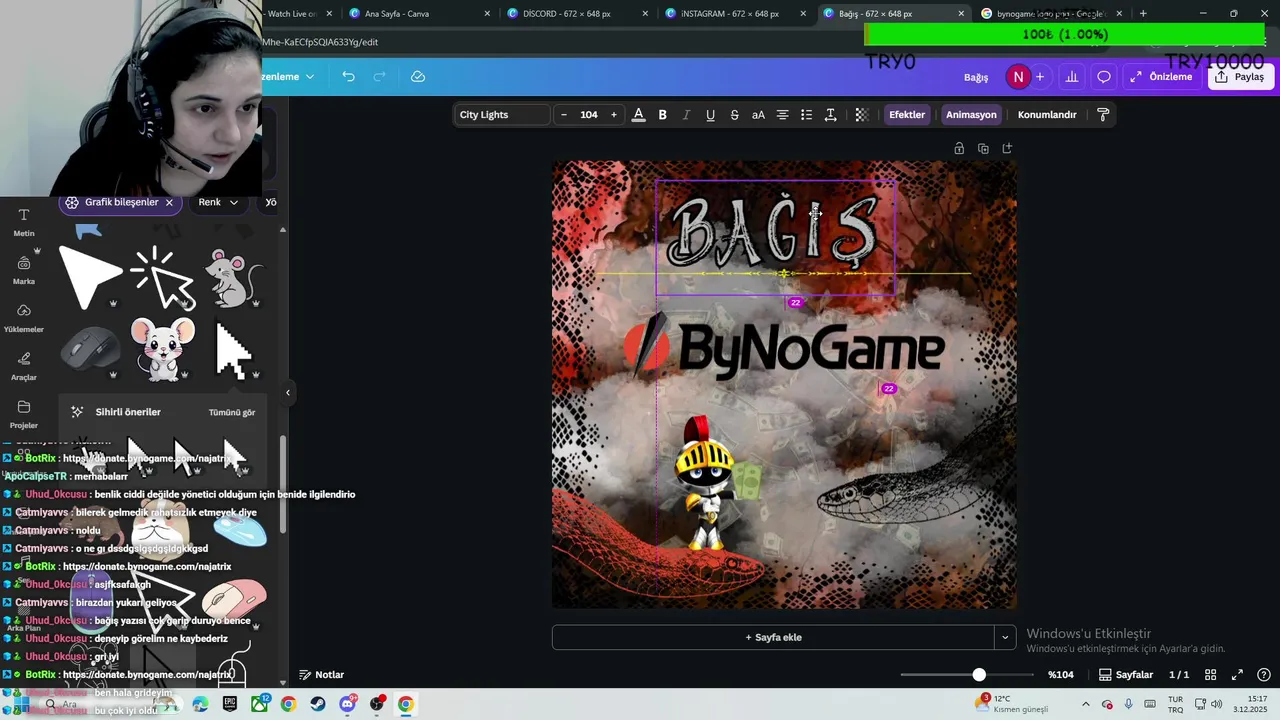Click the Sayfa ekle button

point(773,637)
